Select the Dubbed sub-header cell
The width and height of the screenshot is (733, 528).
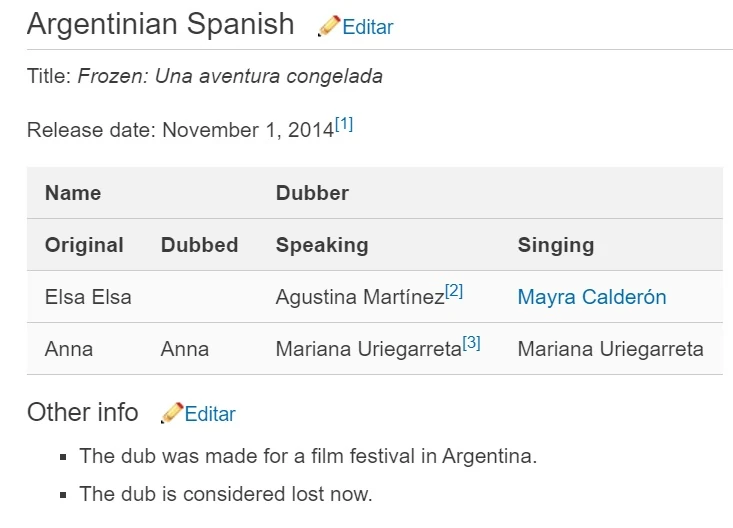click(199, 245)
